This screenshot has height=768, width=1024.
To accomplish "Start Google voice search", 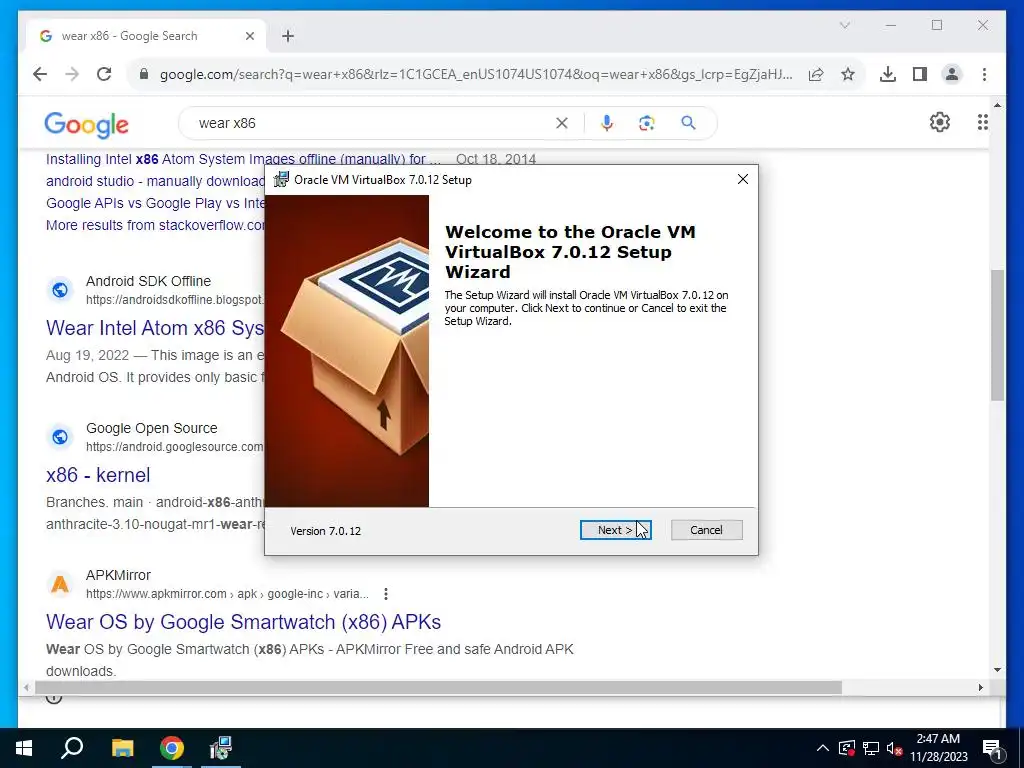I will pyautogui.click(x=607, y=123).
